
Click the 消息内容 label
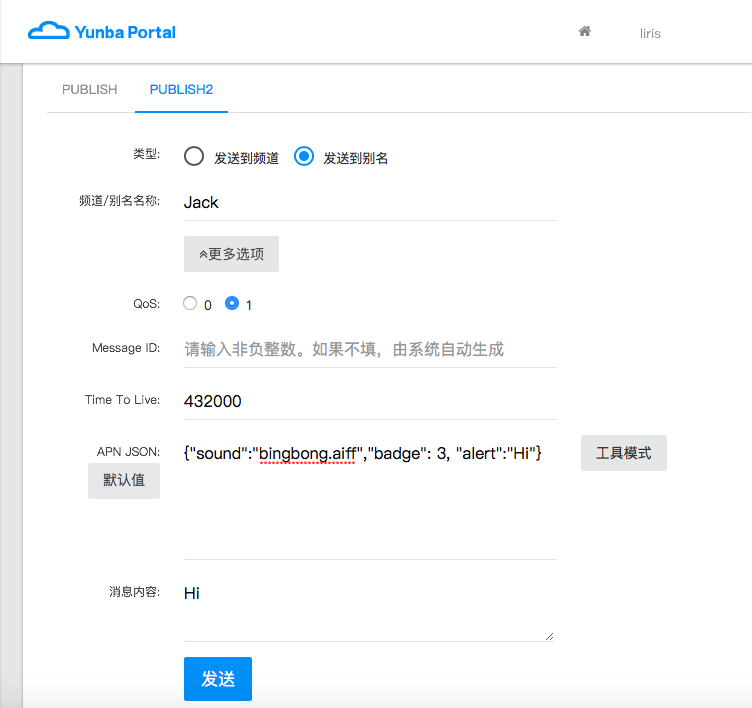click(x=134, y=591)
